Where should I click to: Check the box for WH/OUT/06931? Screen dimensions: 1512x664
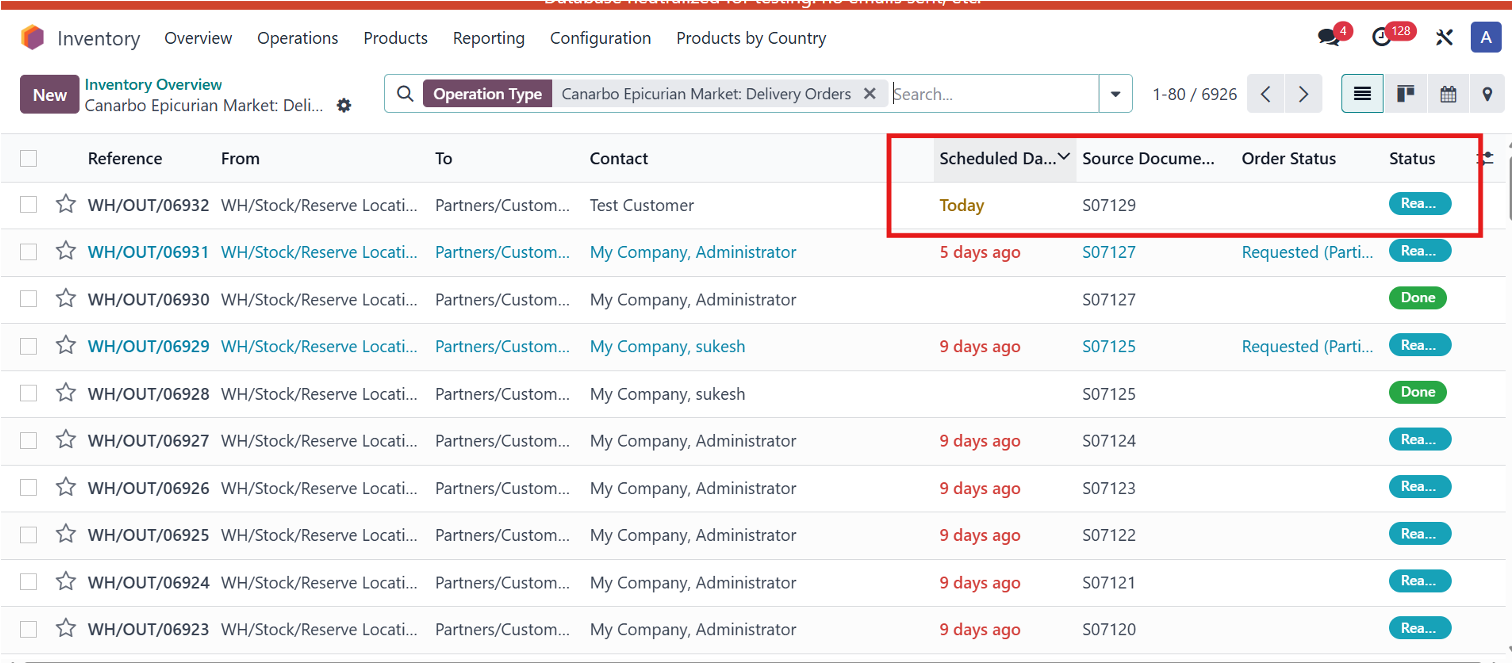click(x=28, y=252)
